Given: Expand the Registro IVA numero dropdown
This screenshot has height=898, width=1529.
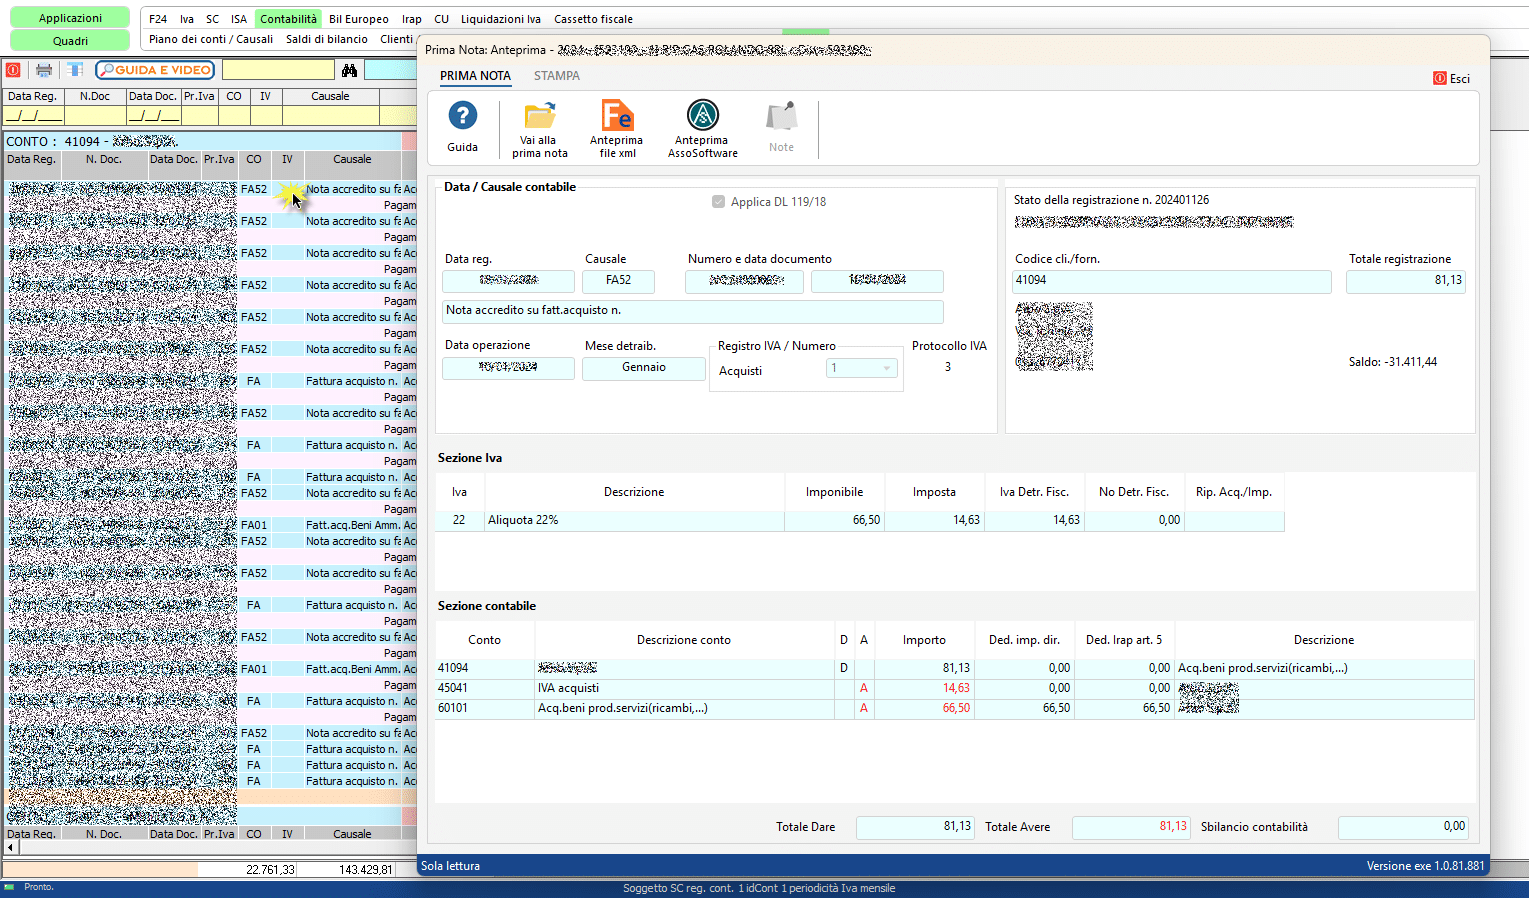Looking at the screenshot, I should (886, 369).
